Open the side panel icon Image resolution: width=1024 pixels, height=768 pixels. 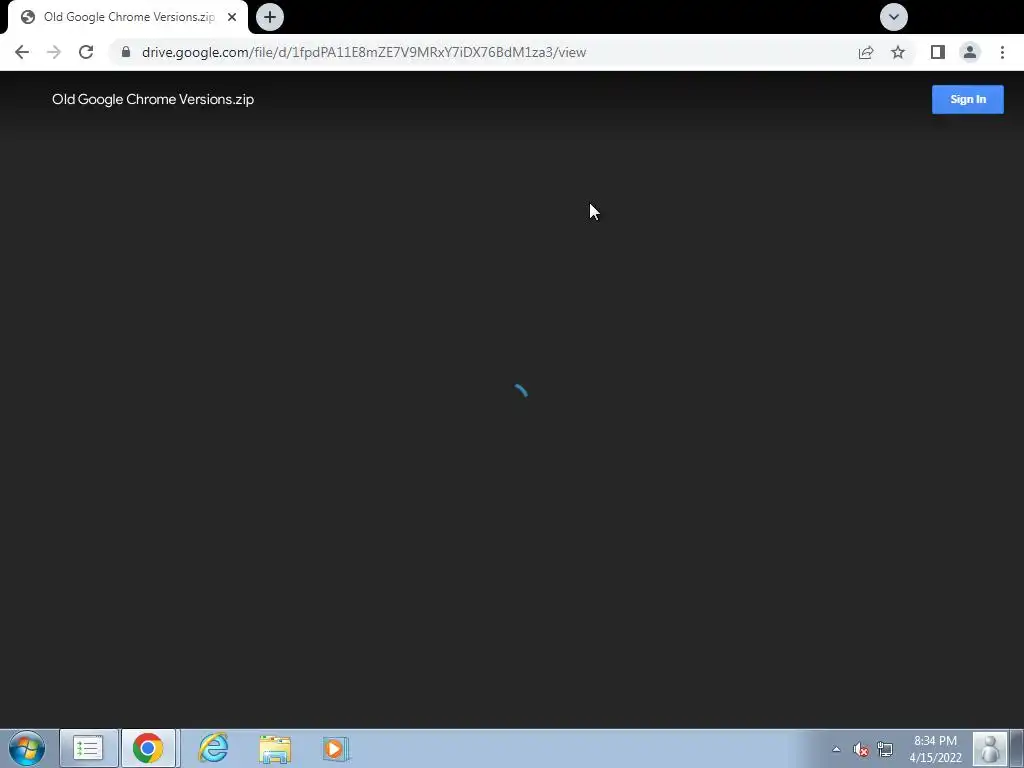coord(938,52)
